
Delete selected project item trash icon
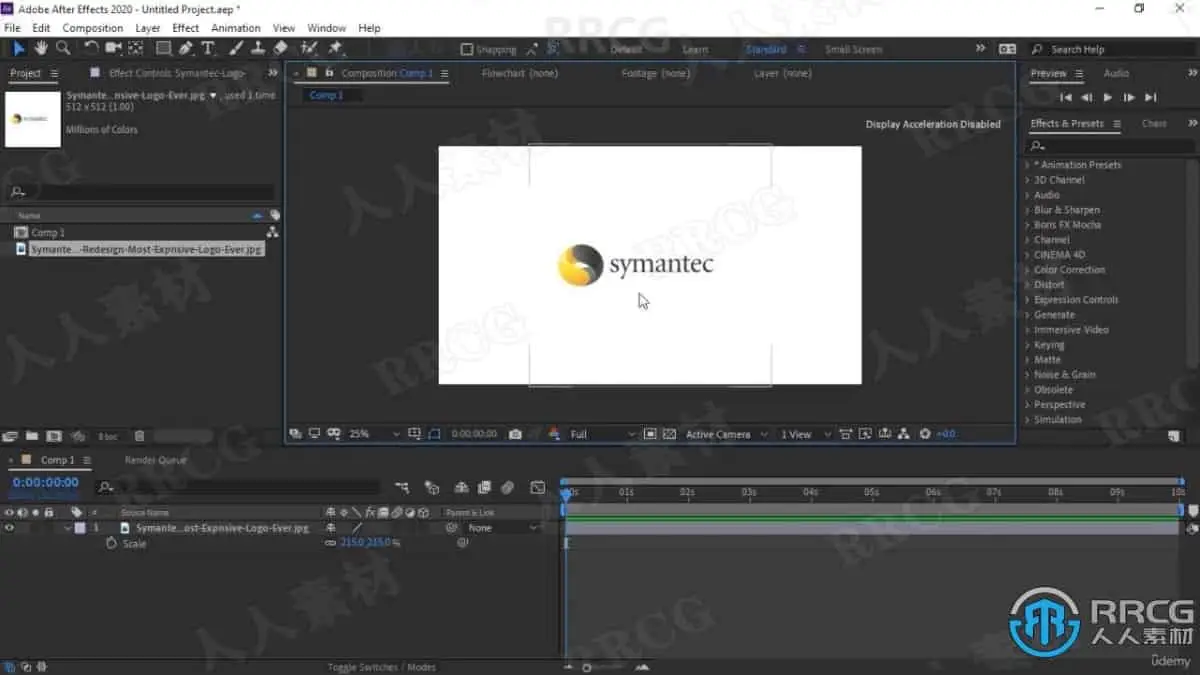point(139,436)
